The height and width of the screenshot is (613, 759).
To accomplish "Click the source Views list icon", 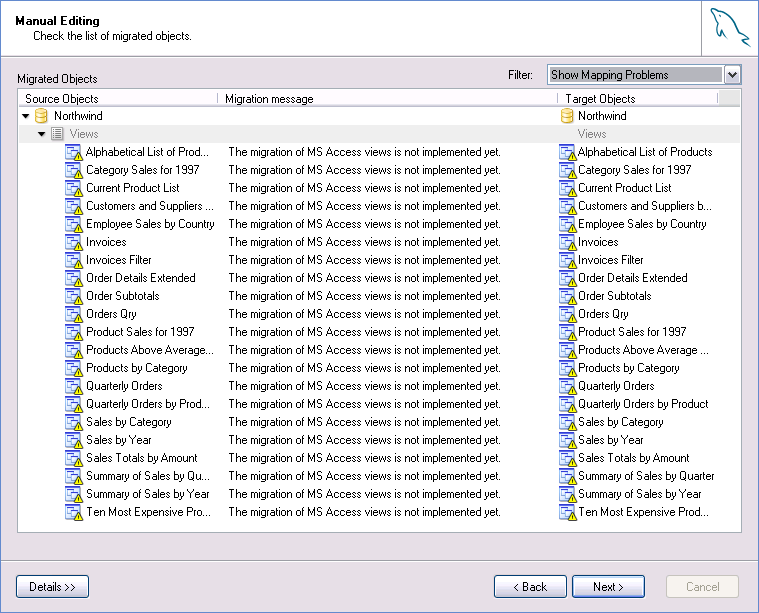I will click(x=57, y=134).
